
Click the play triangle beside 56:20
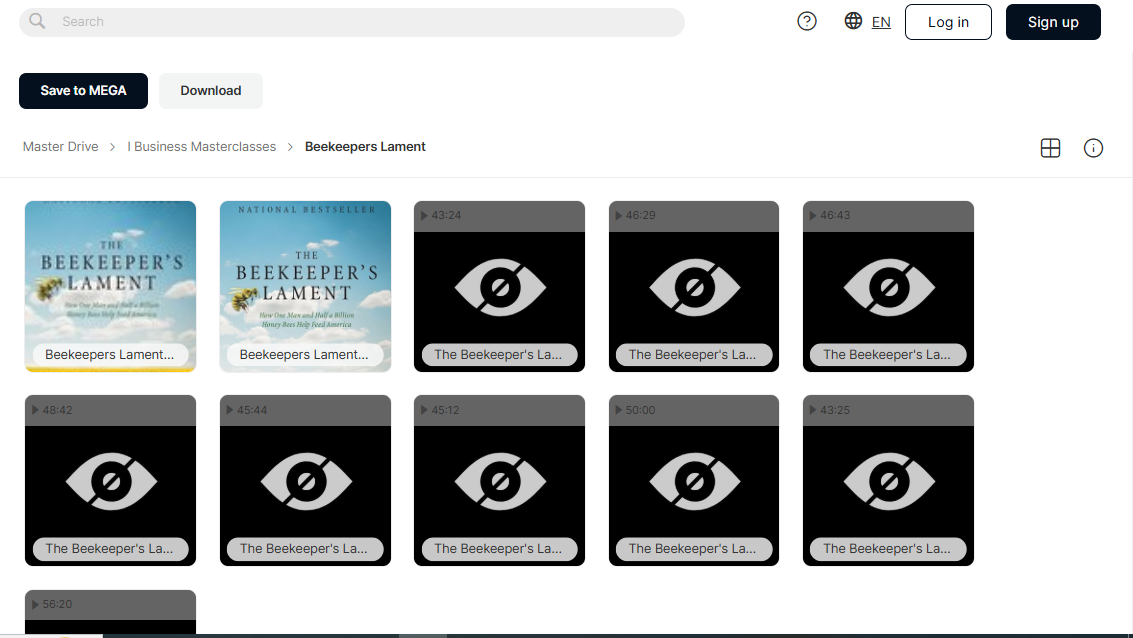(35, 604)
